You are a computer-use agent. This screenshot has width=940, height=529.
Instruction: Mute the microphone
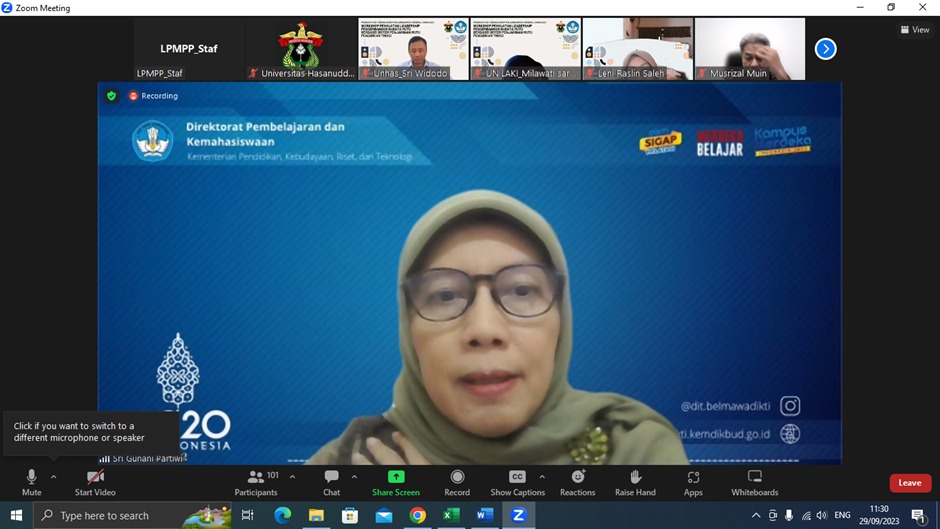pos(32,481)
